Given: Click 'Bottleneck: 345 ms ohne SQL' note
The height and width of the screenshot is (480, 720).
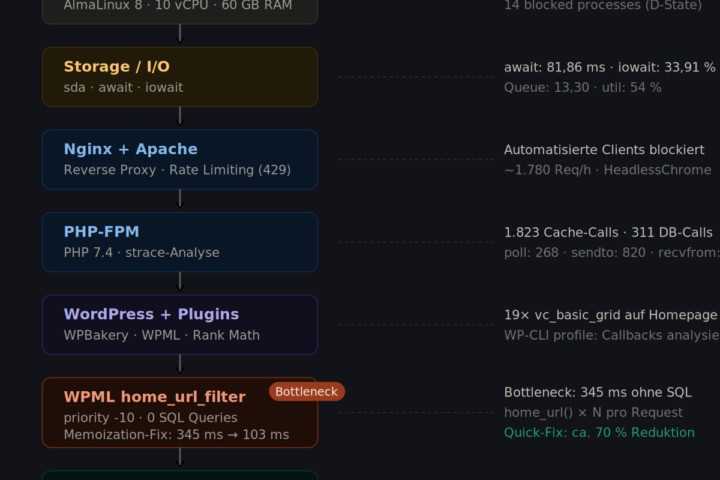Looking at the screenshot, I should click(598, 392).
